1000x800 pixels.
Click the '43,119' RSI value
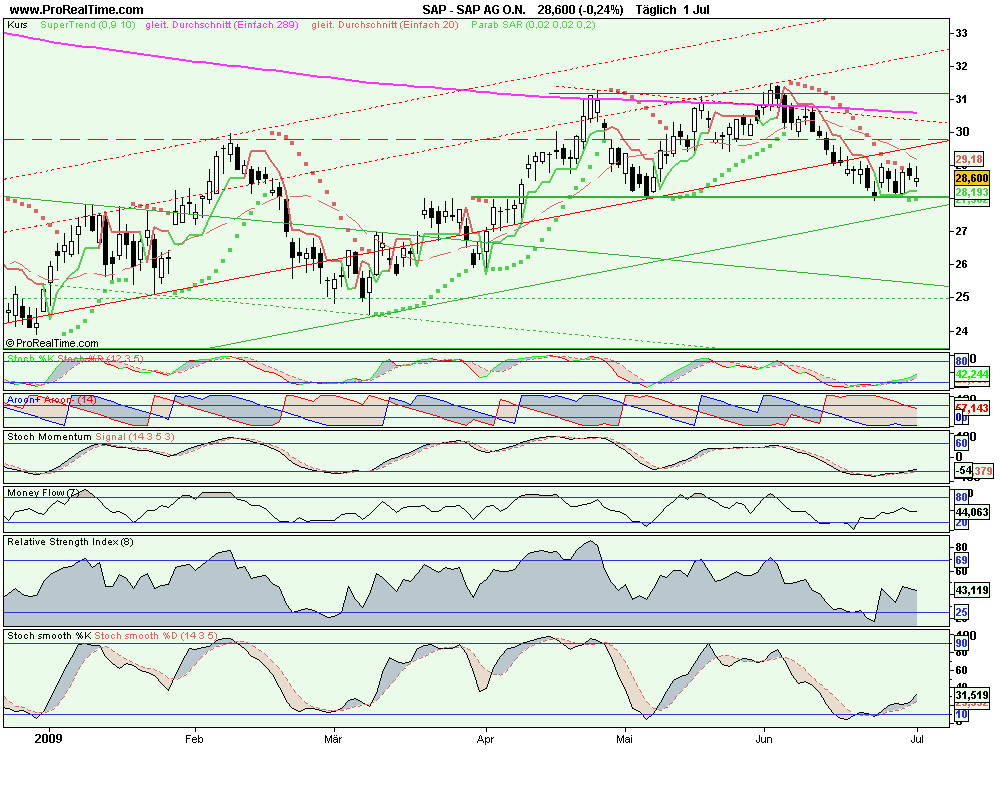coord(972,591)
